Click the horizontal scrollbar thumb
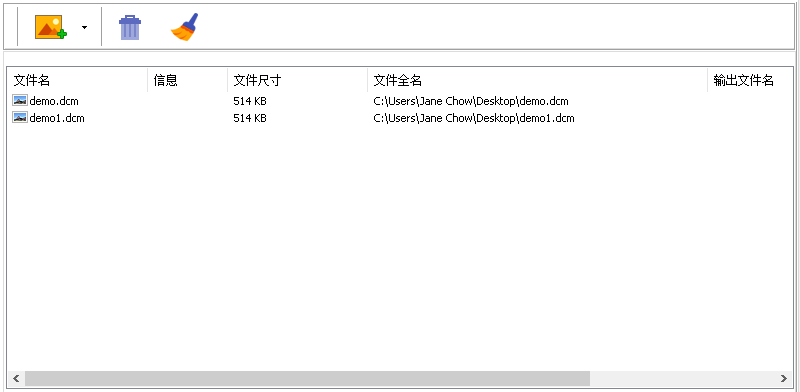Viewport: 800px width, 392px height. (307, 378)
